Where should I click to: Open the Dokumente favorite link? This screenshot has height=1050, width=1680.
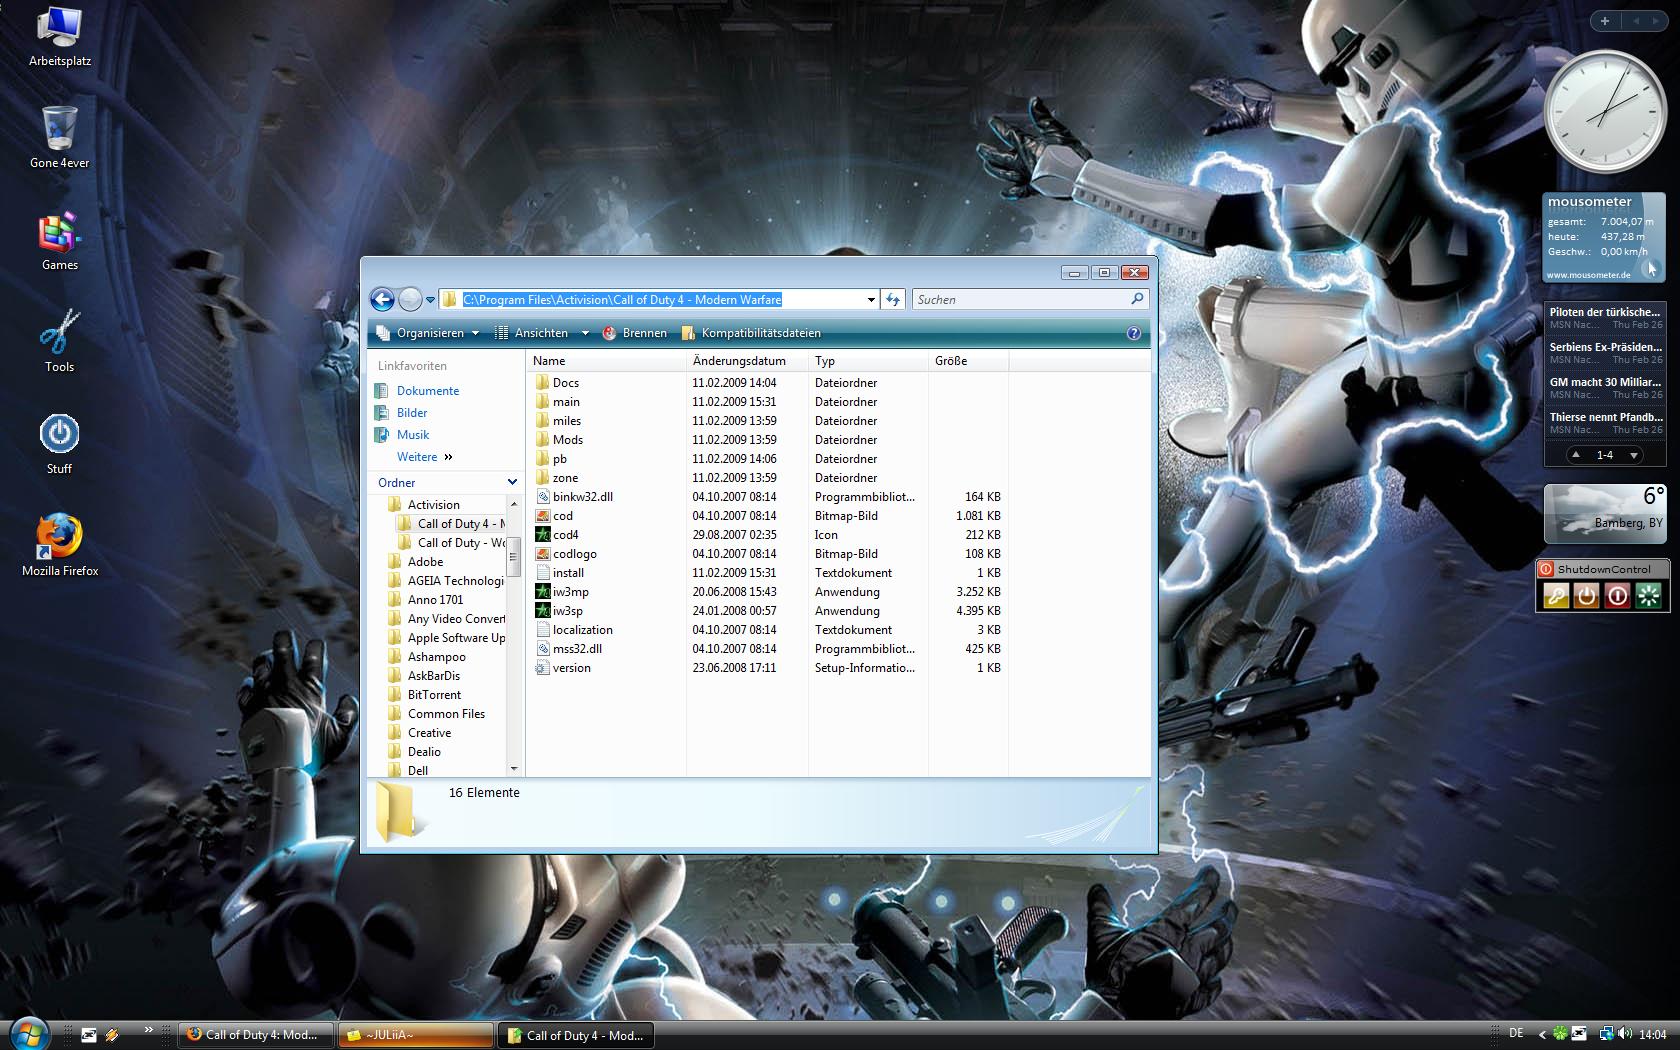[x=428, y=391]
